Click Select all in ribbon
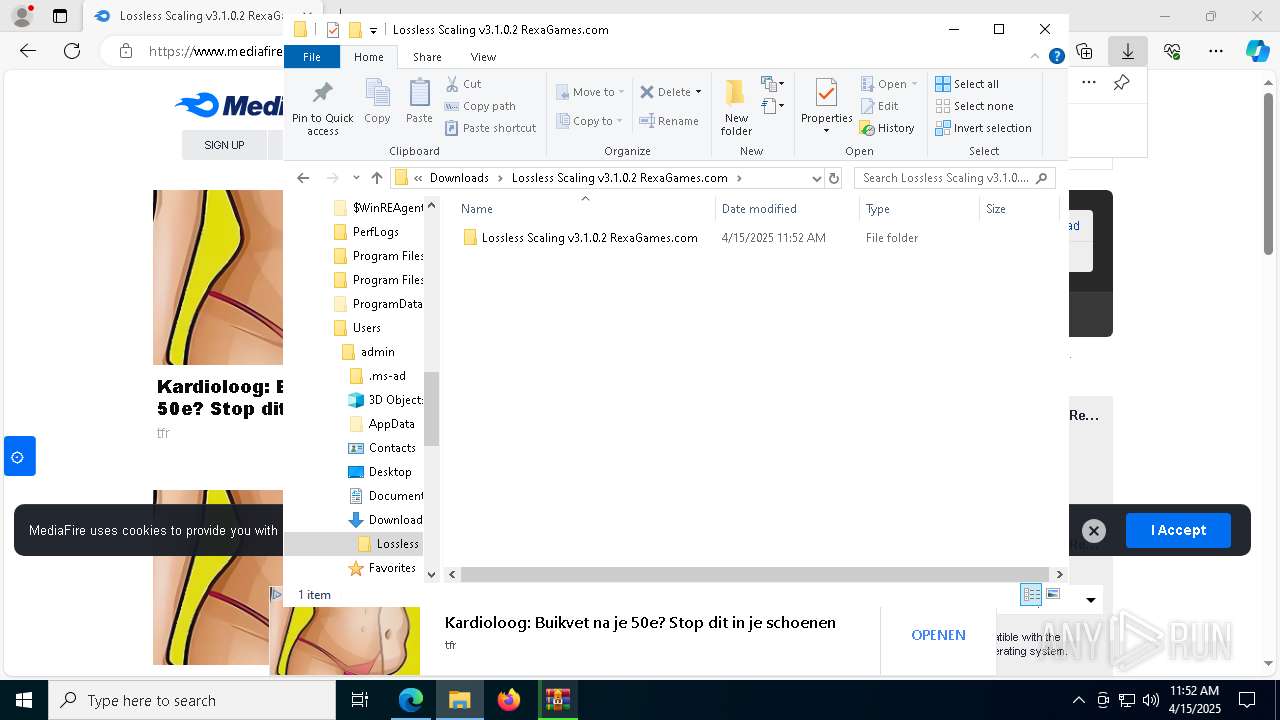This screenshot has height=720, width=1280. tap(967, 84)
